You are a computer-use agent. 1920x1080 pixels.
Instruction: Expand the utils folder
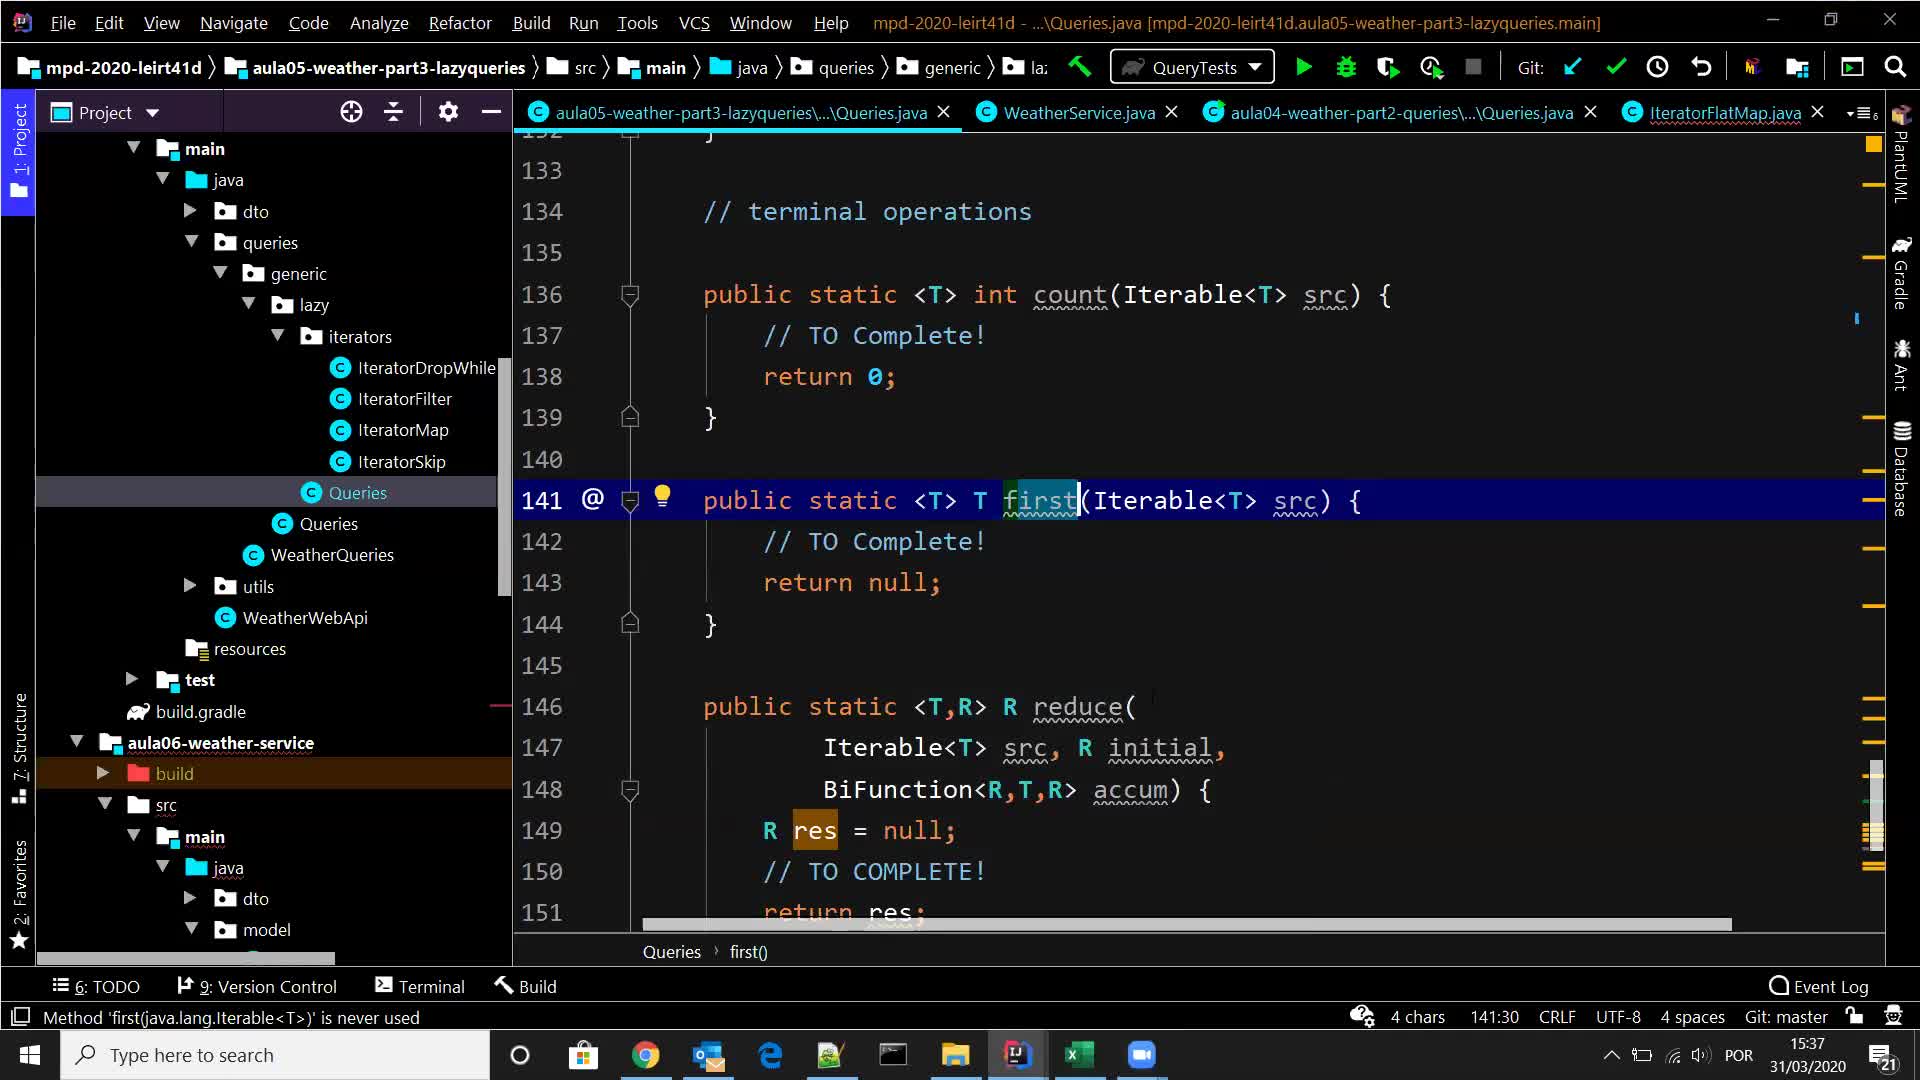(x=190, y=586)
